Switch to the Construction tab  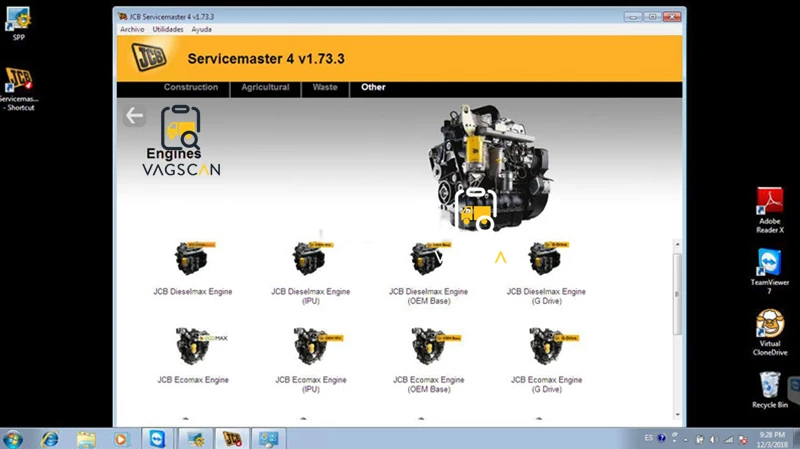[191, 87]
